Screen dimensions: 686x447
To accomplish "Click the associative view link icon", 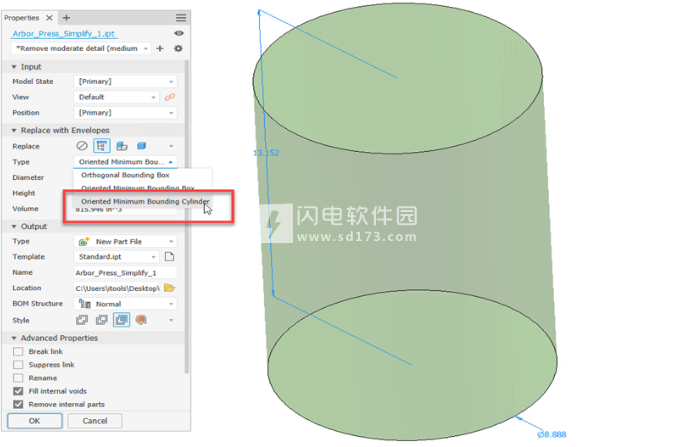I will pos(170,97).
